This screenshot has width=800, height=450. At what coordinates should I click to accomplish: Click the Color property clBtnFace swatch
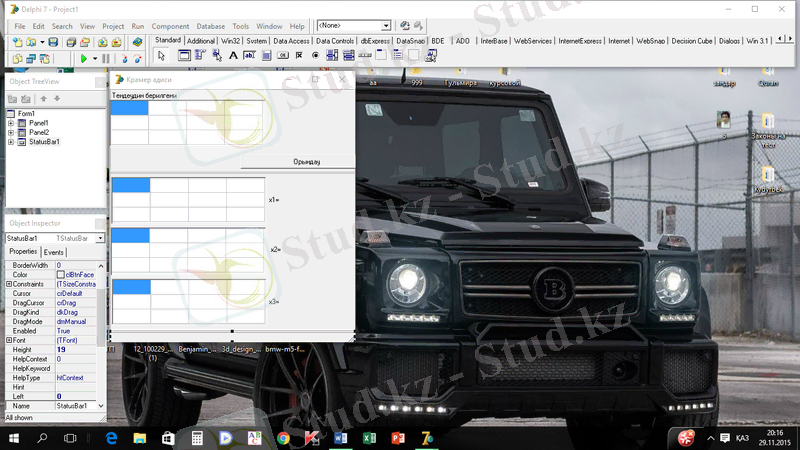click(61, 275)
